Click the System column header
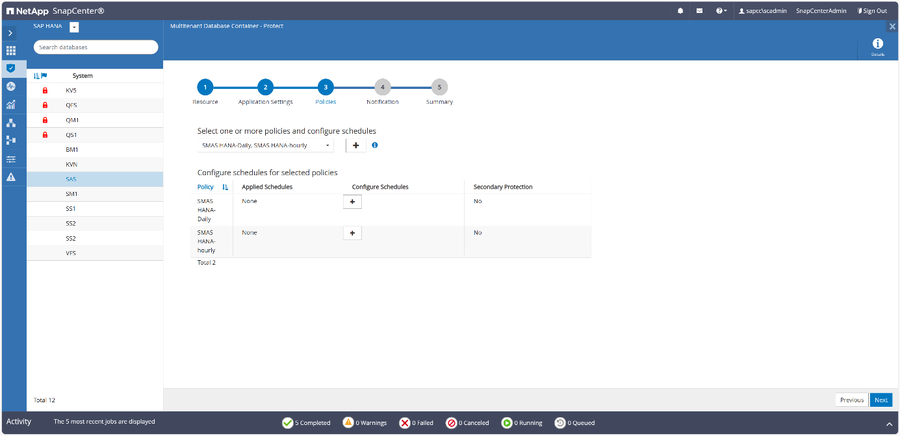Viewport: 900px width, 436px height. point(83,76)
